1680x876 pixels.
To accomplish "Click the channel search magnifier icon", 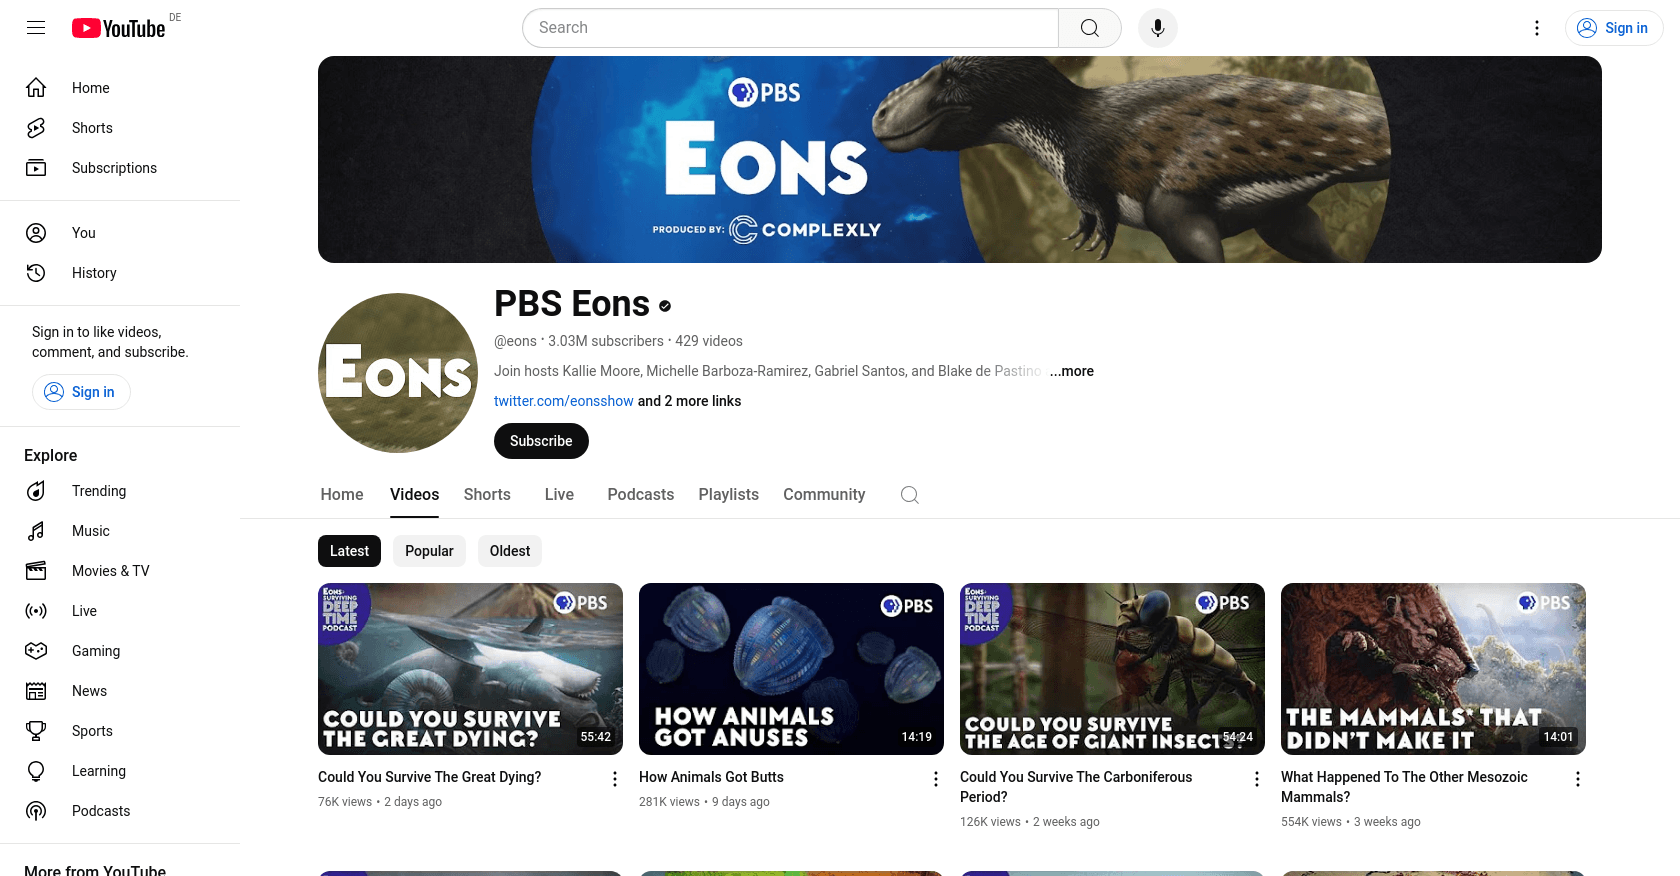I will click(x=909, y=495).
